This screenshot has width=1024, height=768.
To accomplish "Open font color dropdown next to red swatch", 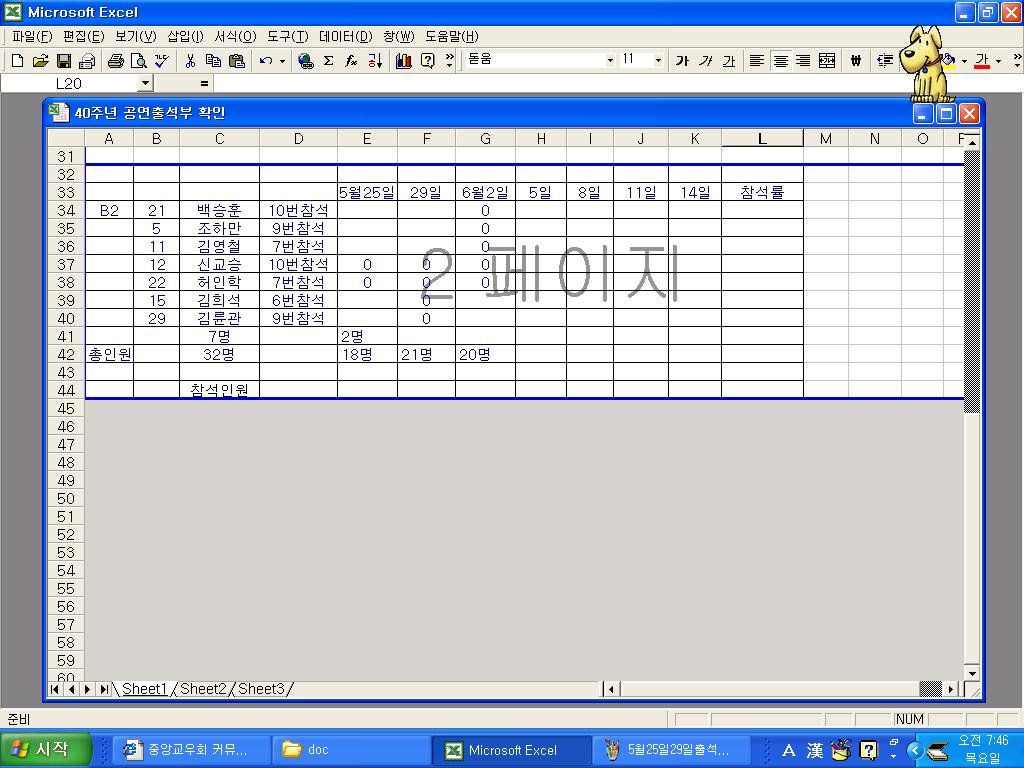I will click(x=998, y=61).
